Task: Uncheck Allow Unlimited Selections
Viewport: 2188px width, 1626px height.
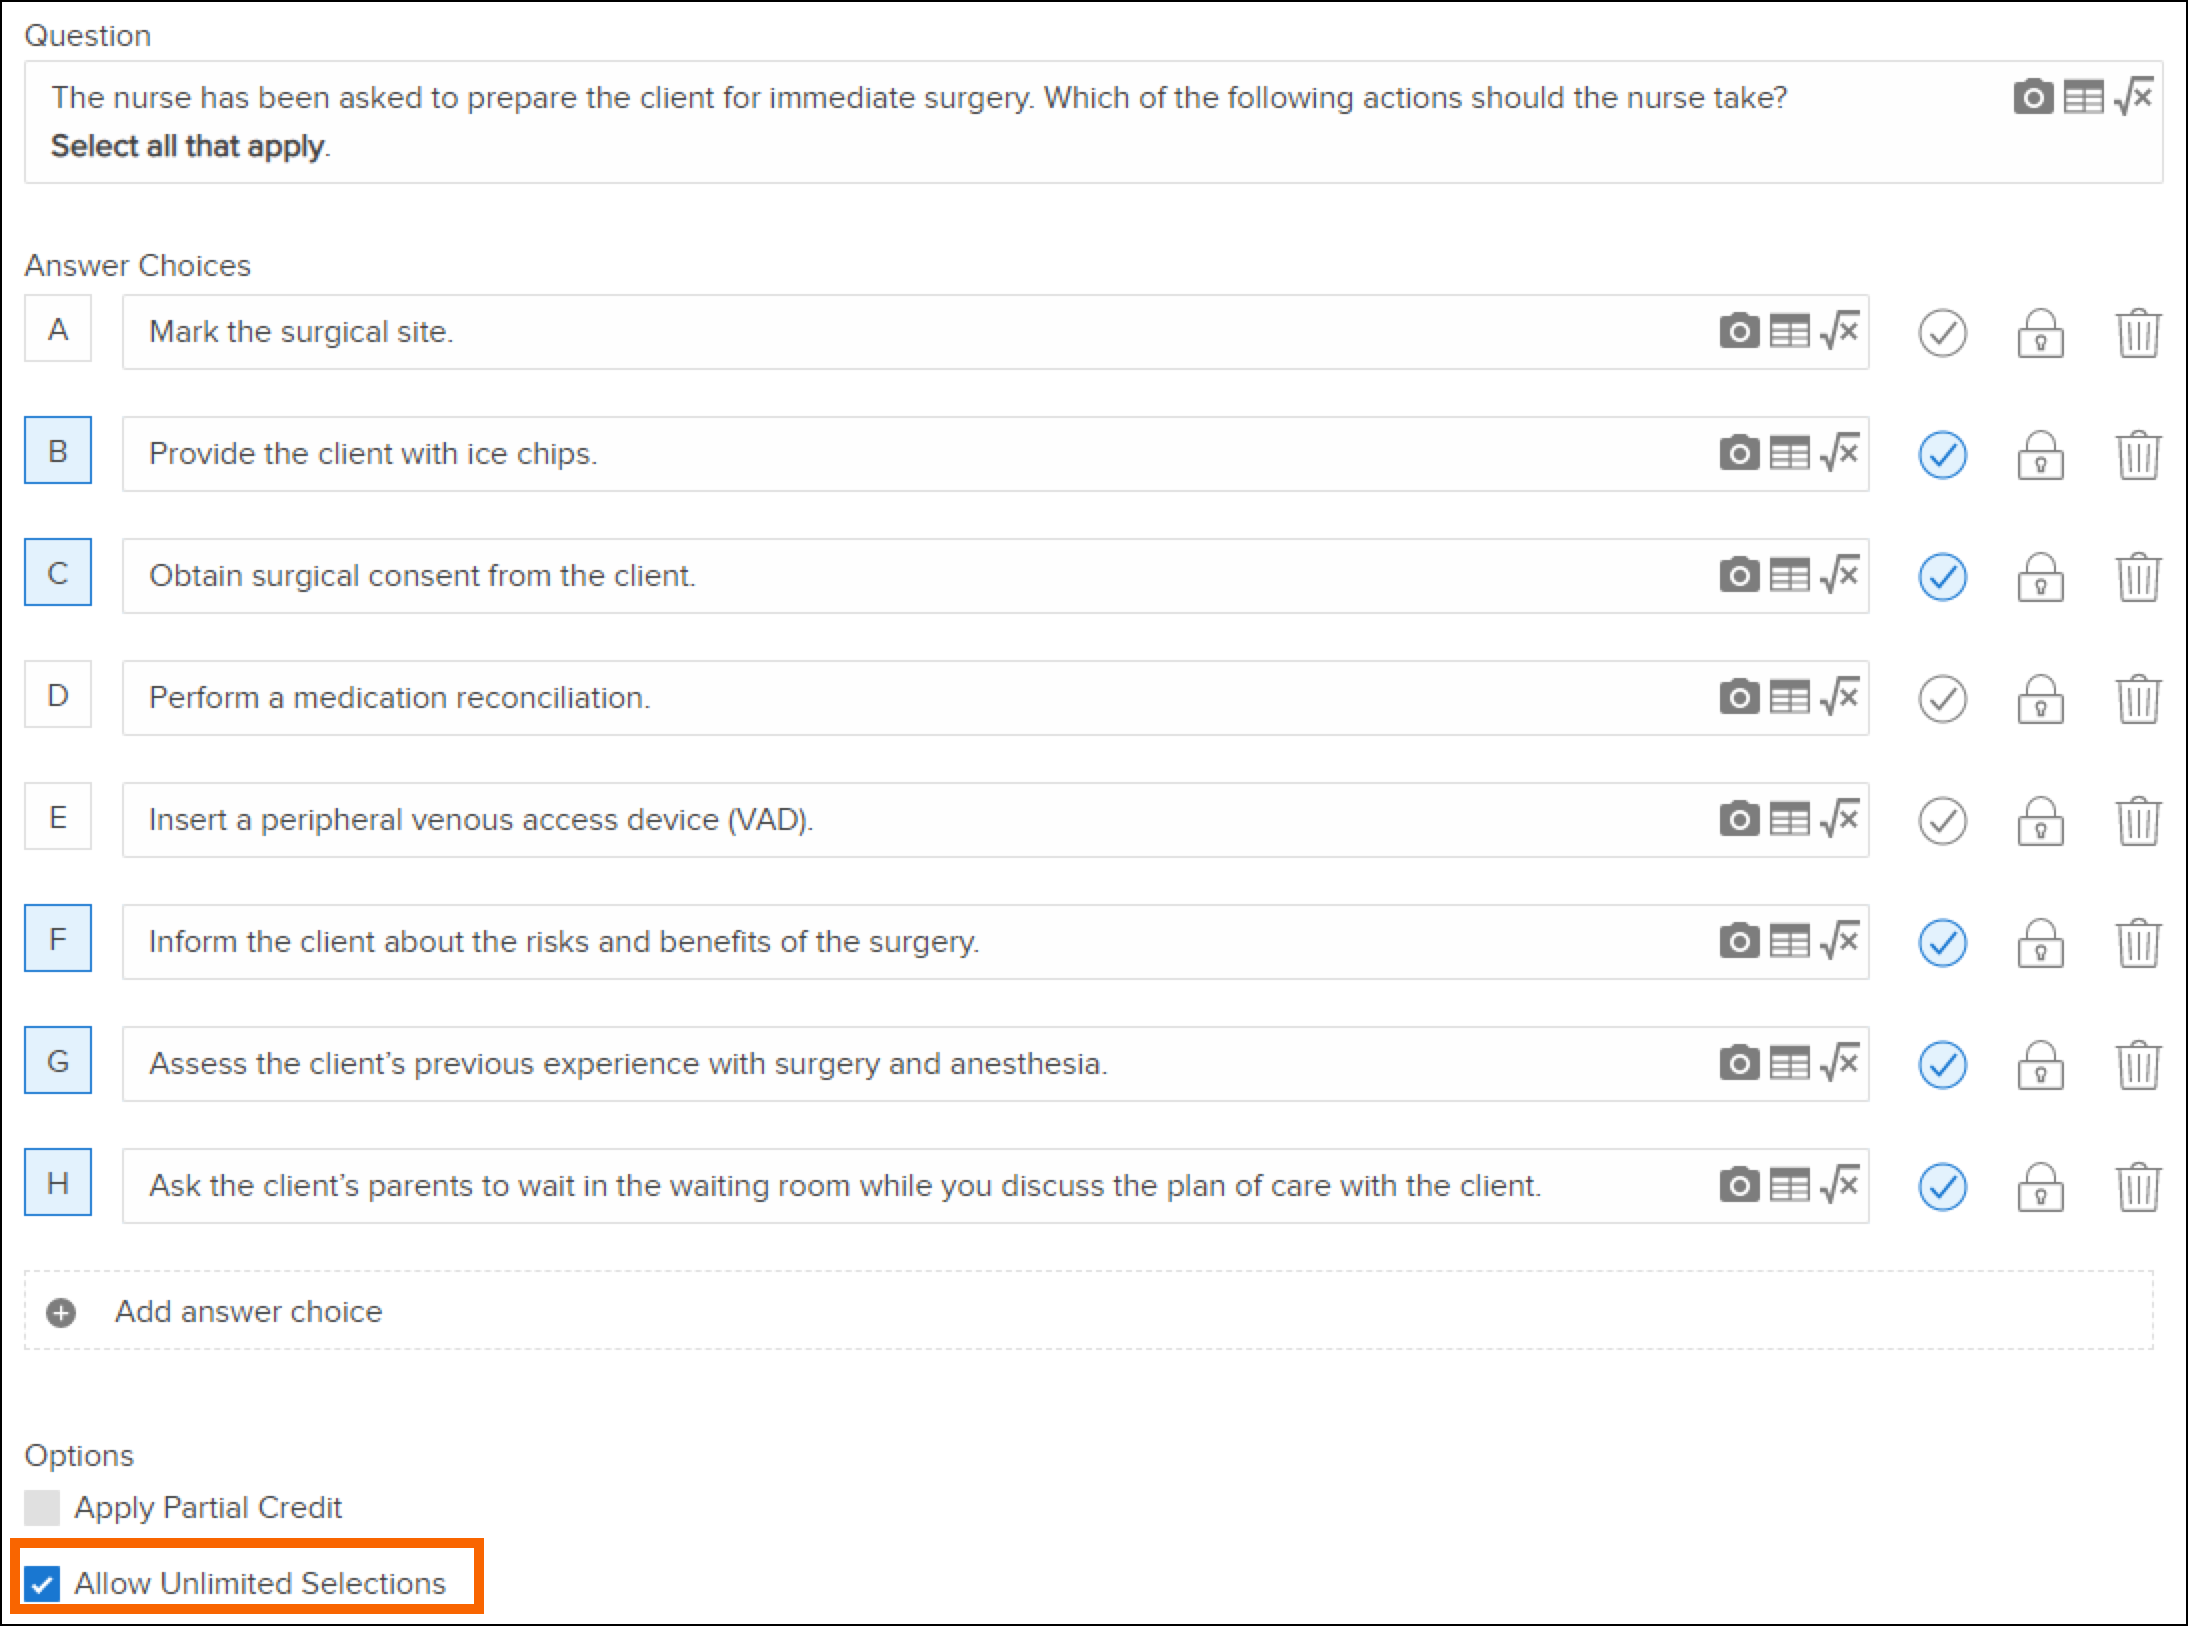Action: tap(42, 1584)
